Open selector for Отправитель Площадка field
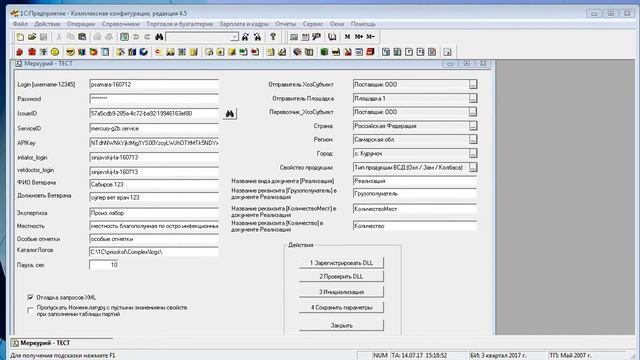The width and height of the screenshot is (640, 360). point(473,98)
